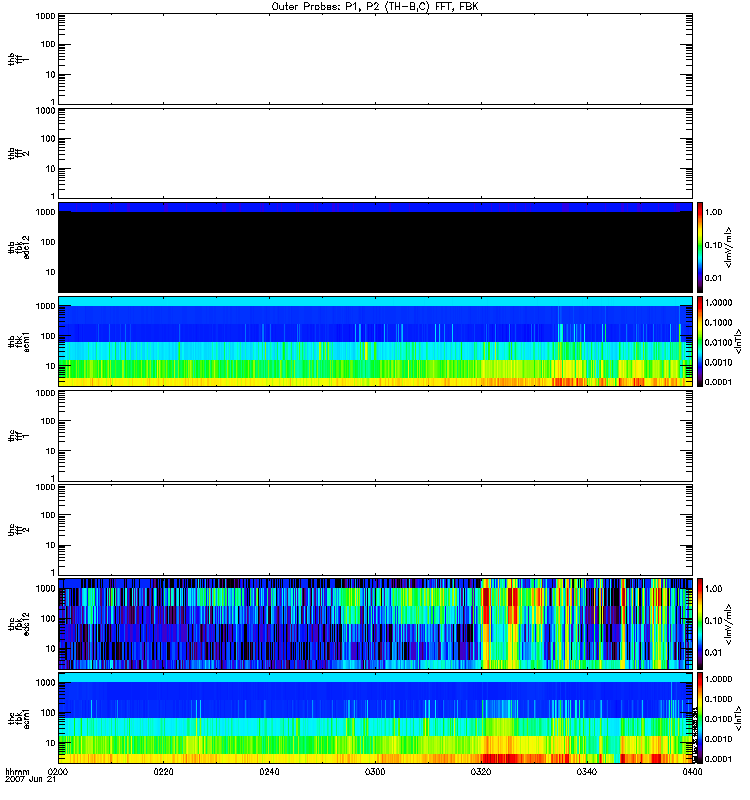
Task: Pick the 0240 time axis marker
Action: (269, 772)
